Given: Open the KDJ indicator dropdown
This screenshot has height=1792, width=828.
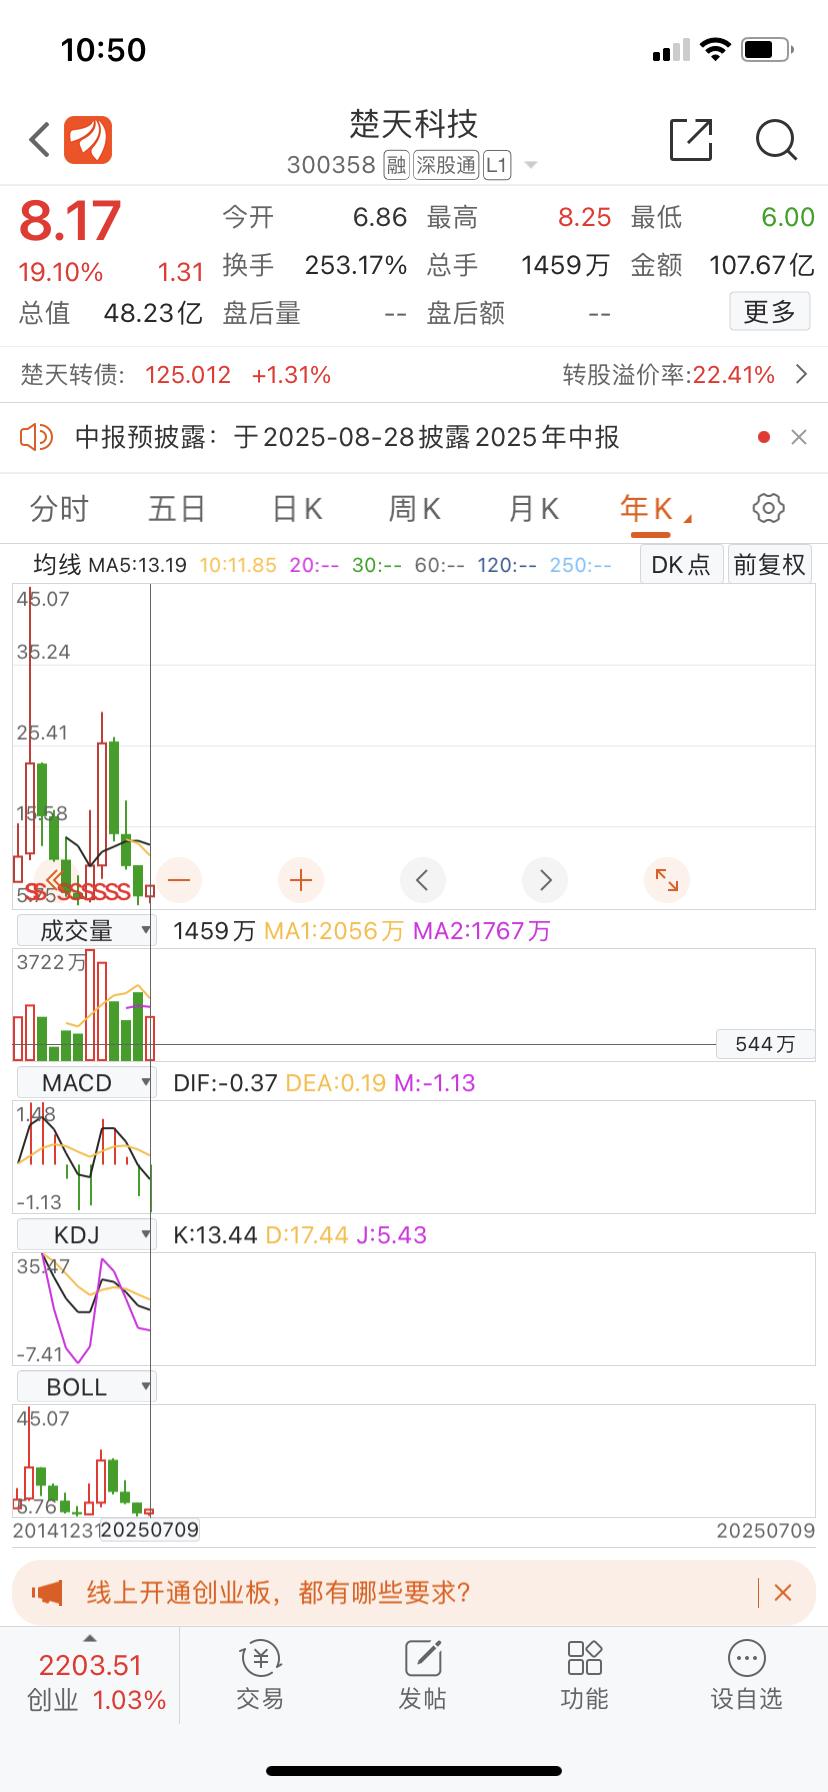Looking at the screenshot, I should click(x=86, y=1235).
